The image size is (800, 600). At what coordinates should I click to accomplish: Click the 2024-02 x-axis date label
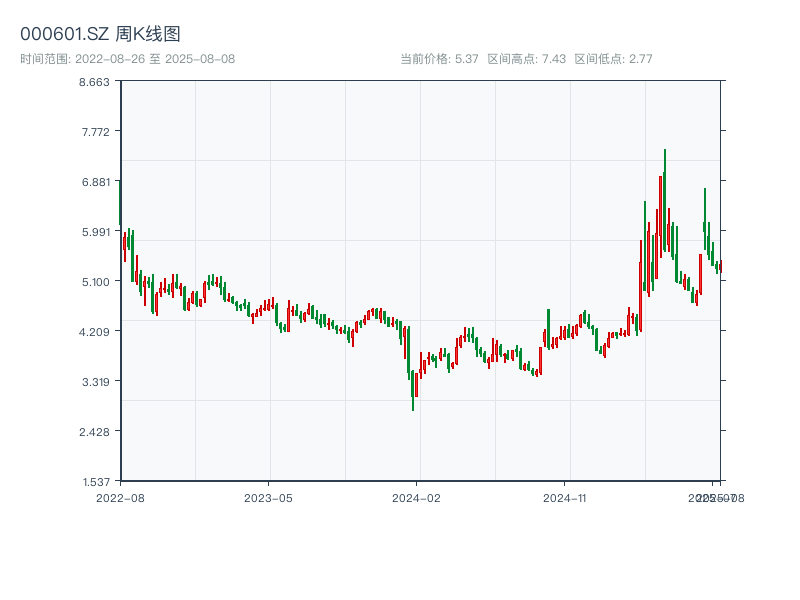[417, 497]
